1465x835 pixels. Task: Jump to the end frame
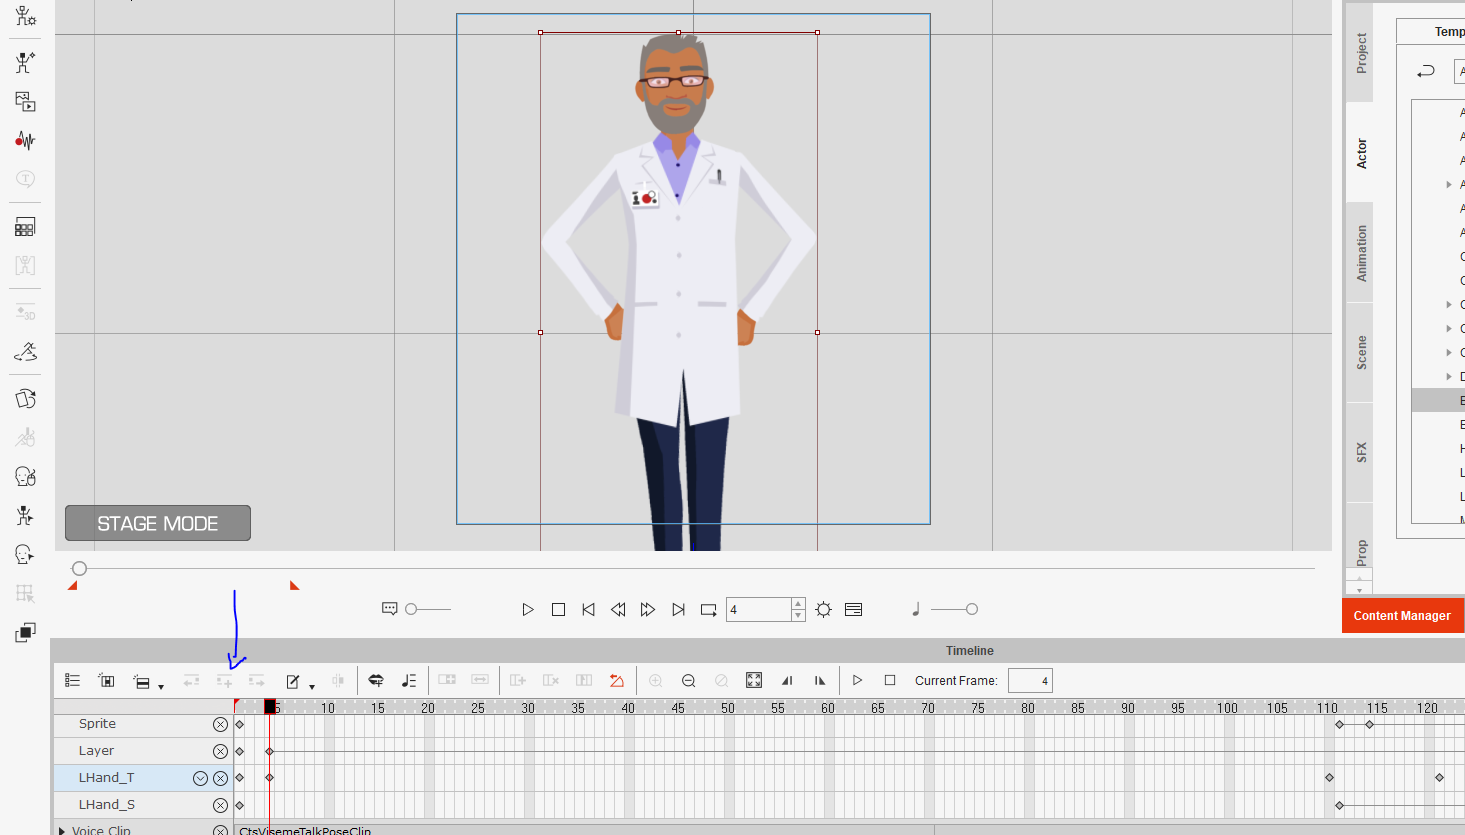pos(678,609)
